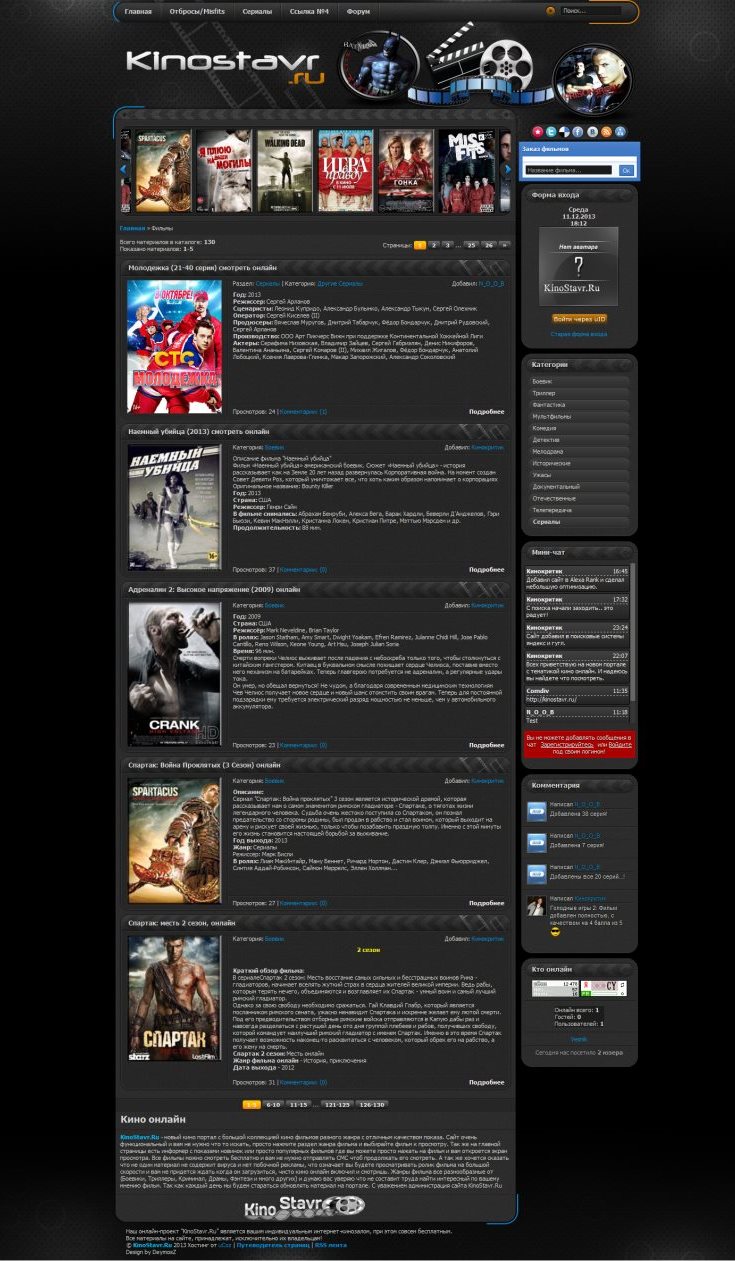The height and width of the screenshot is (1261, 735).
Task: Go to page 26 in top pagination
Action: click(x=488, y=244)
